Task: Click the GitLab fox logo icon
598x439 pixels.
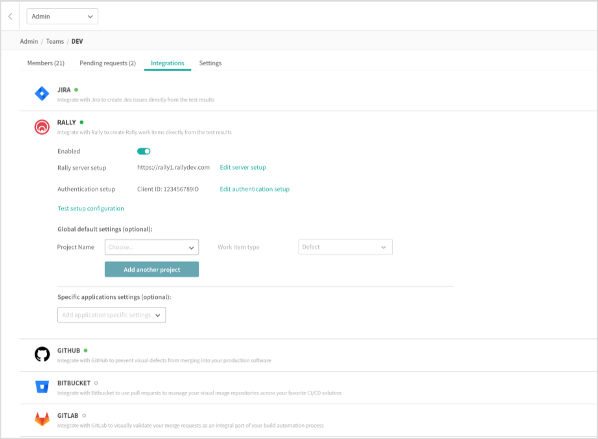Action: pyautogui.click(x=42, y=419)
